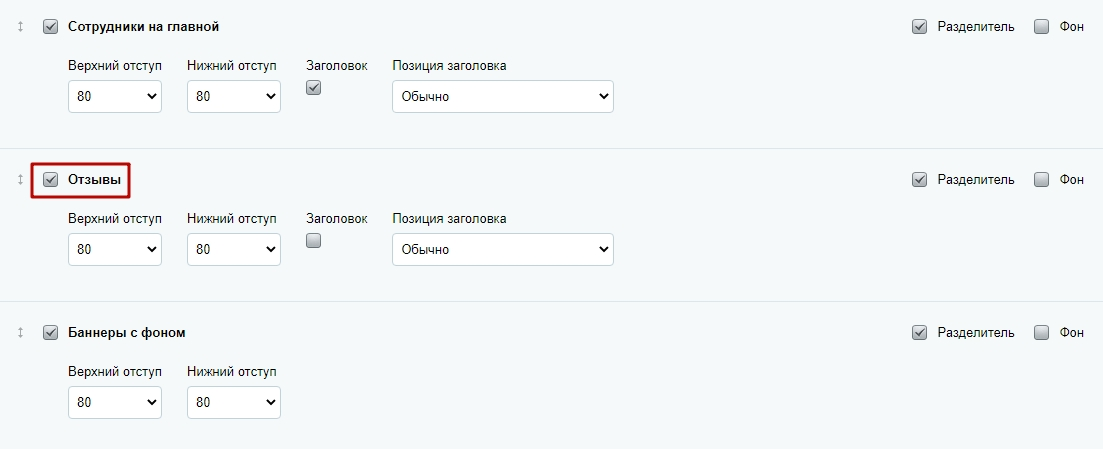Viewport: 1103px width, 449px height.
Task: Enable Фон checkbox for the Отзывы block
Action: [1041, 180]
